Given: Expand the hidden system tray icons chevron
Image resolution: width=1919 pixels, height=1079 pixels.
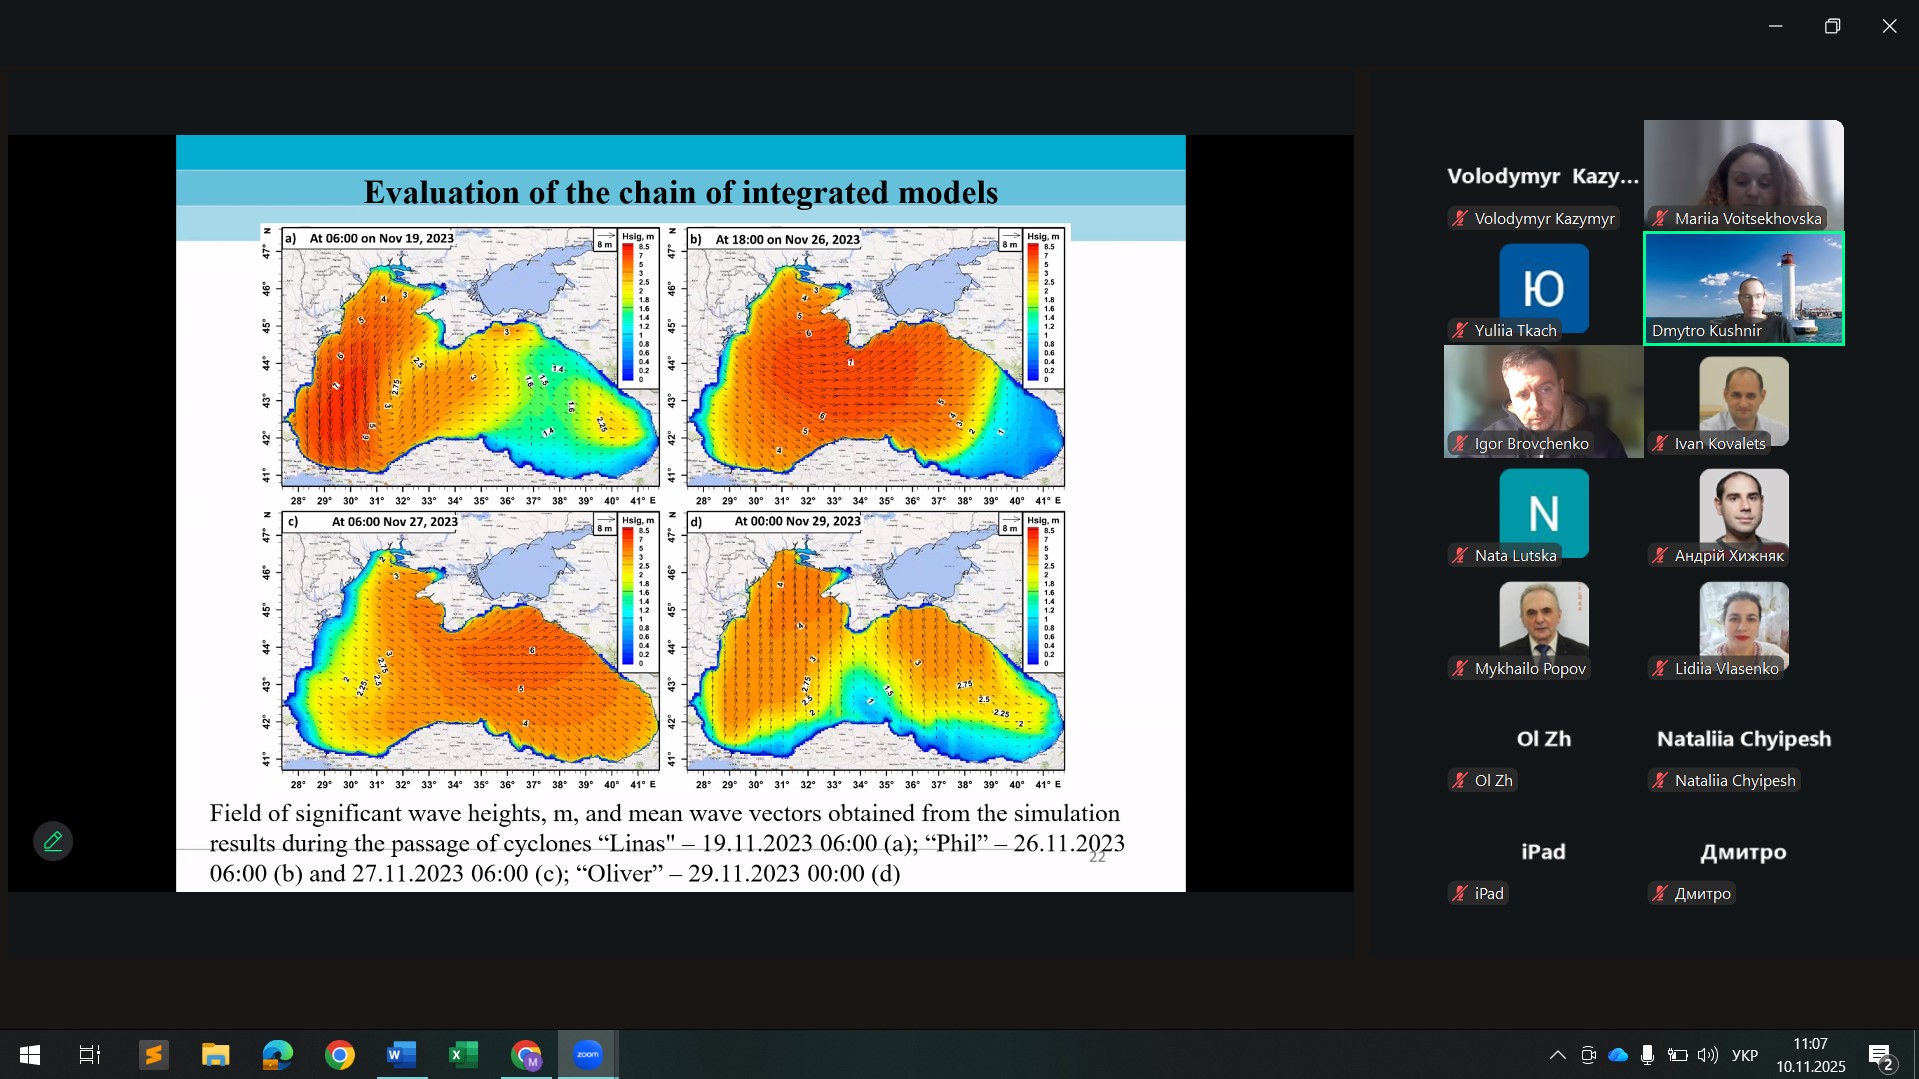Looking at the screenshot, I should click(x=1557, y=1055).
